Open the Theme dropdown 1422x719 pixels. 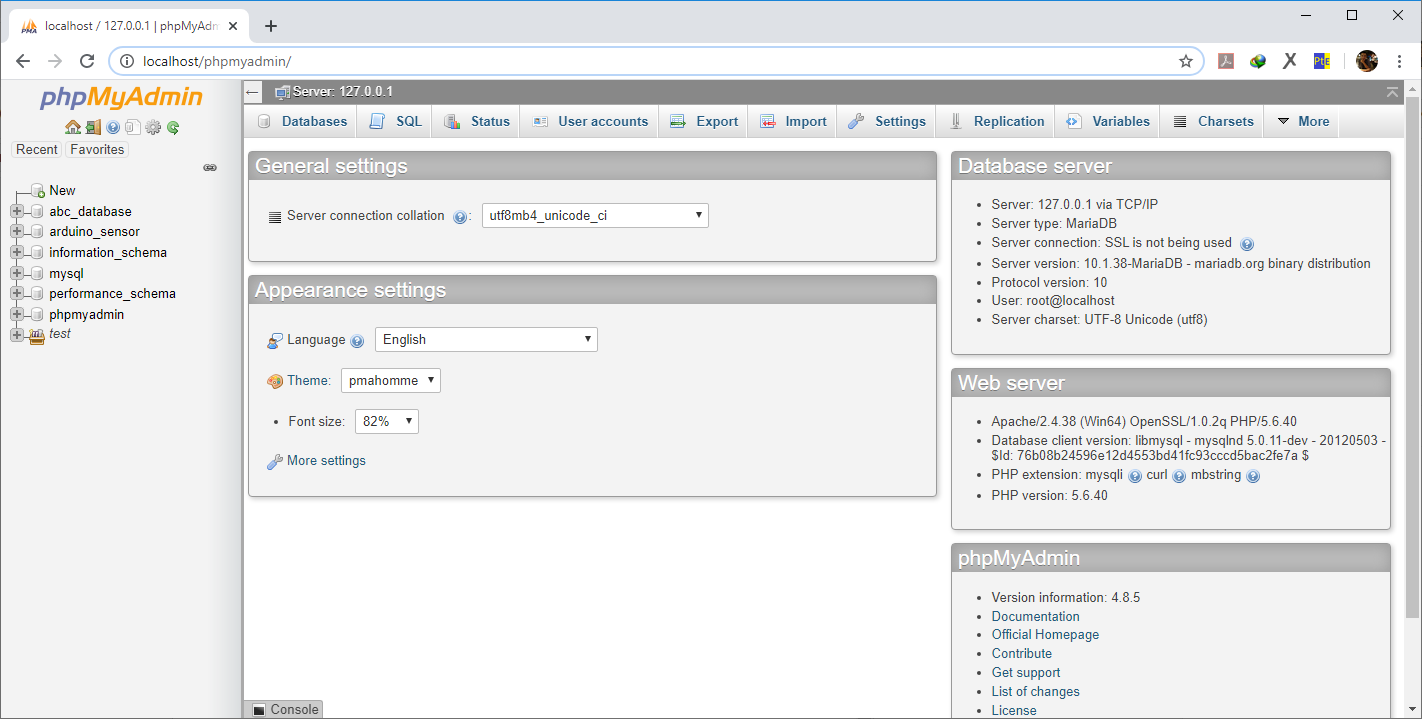390,380
